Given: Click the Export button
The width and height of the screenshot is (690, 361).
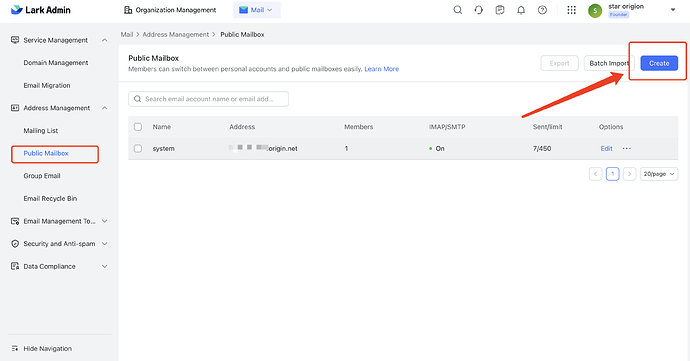Looking at the screenshot, I should [x=559, y=63].
